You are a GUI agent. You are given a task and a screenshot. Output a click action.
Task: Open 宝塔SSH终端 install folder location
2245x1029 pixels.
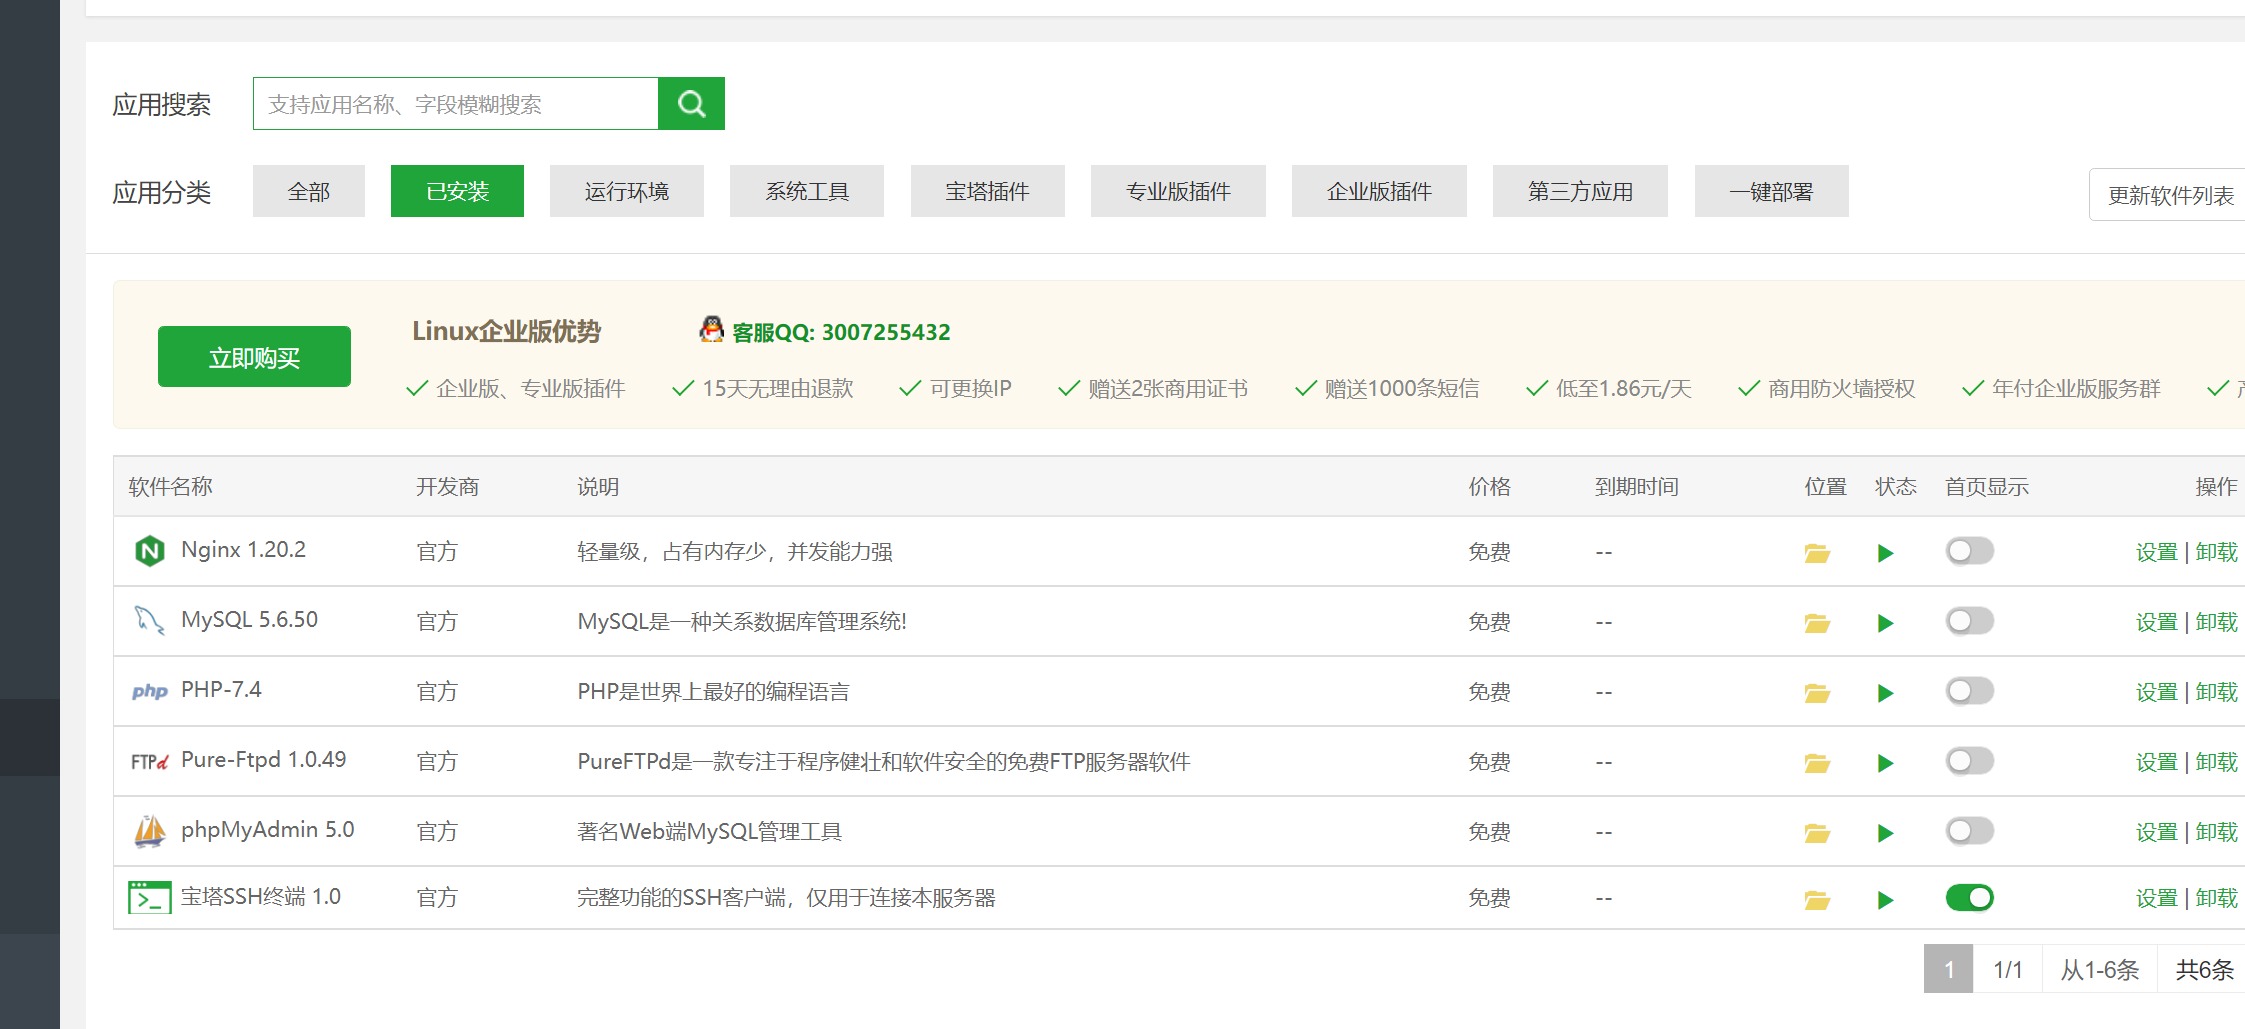pos(1817,900)
